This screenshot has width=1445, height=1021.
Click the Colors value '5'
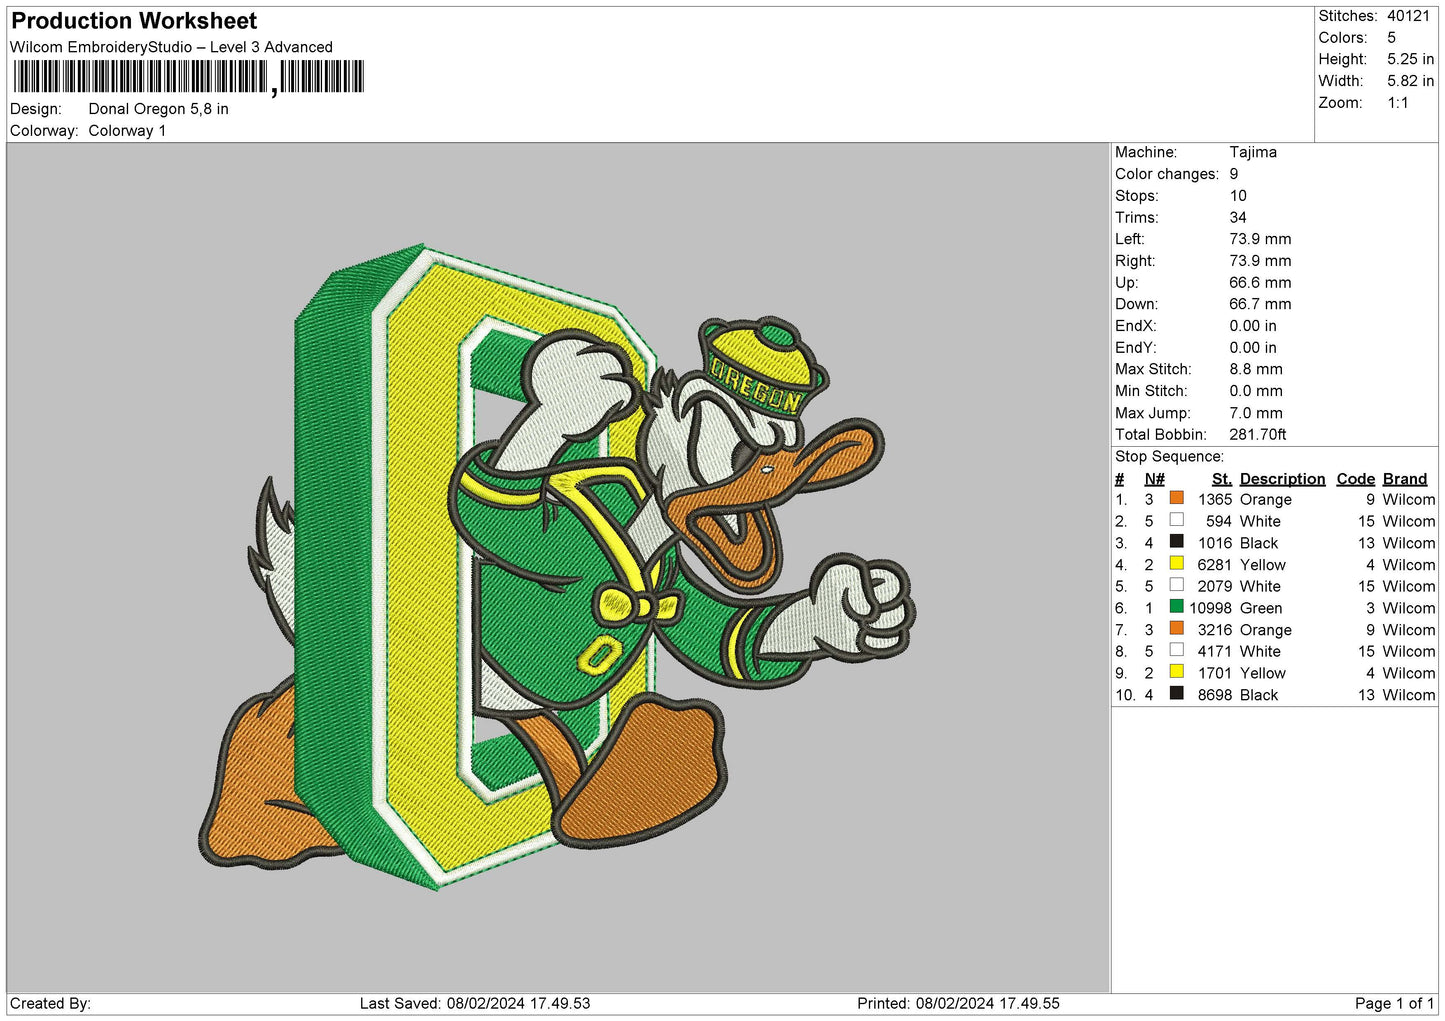coord(1391,38)
